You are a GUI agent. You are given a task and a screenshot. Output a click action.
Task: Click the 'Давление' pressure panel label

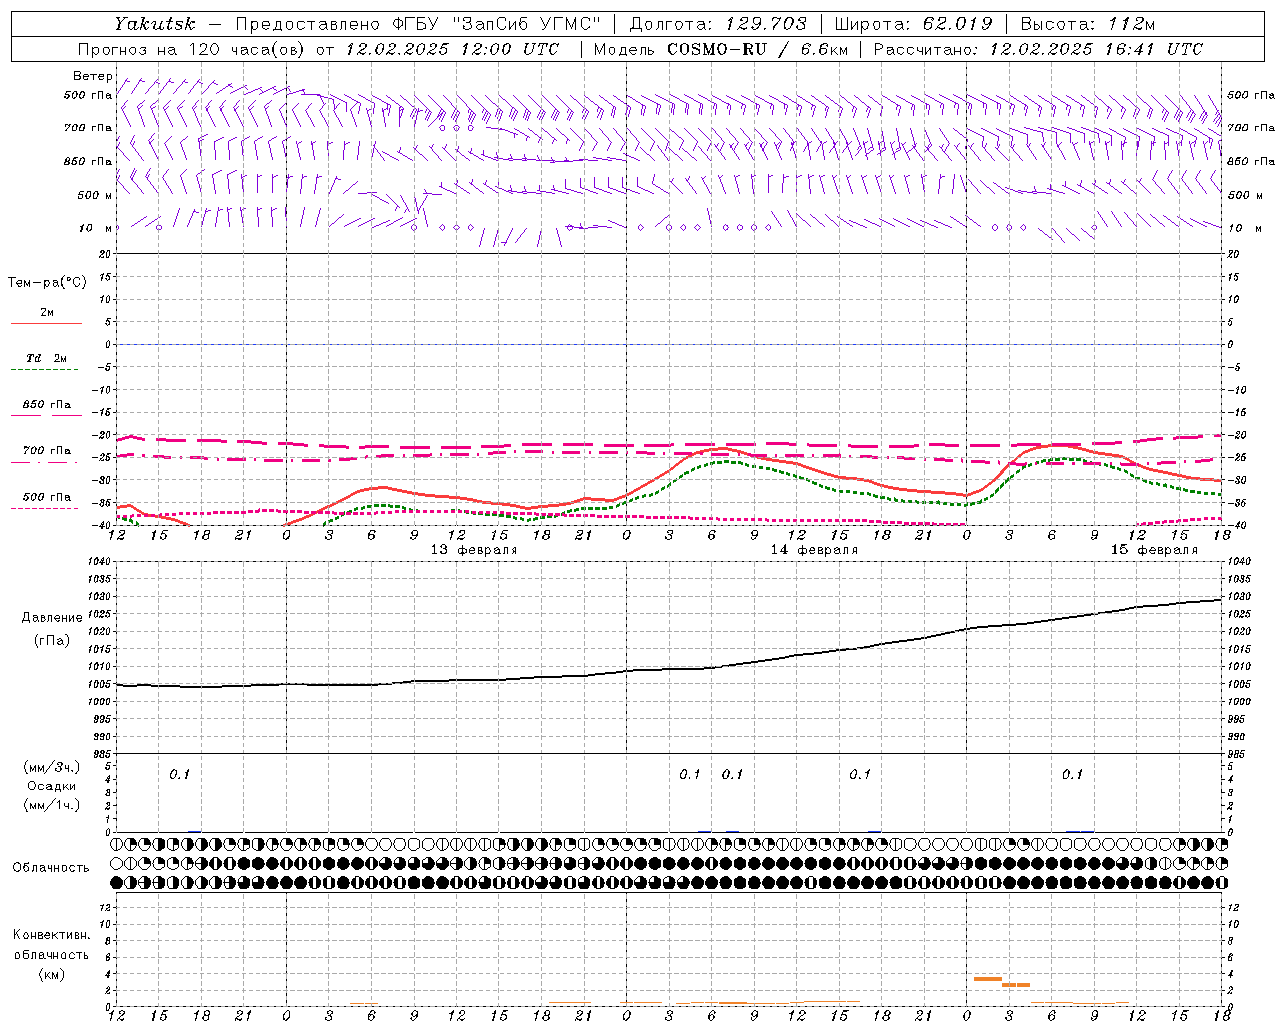(x=52, y=618)
